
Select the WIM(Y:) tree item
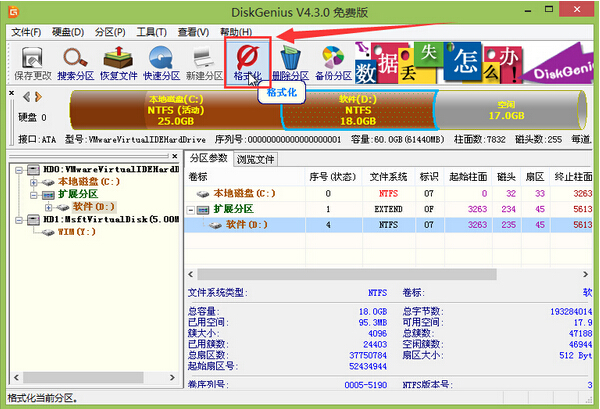(x=77, y=232)
